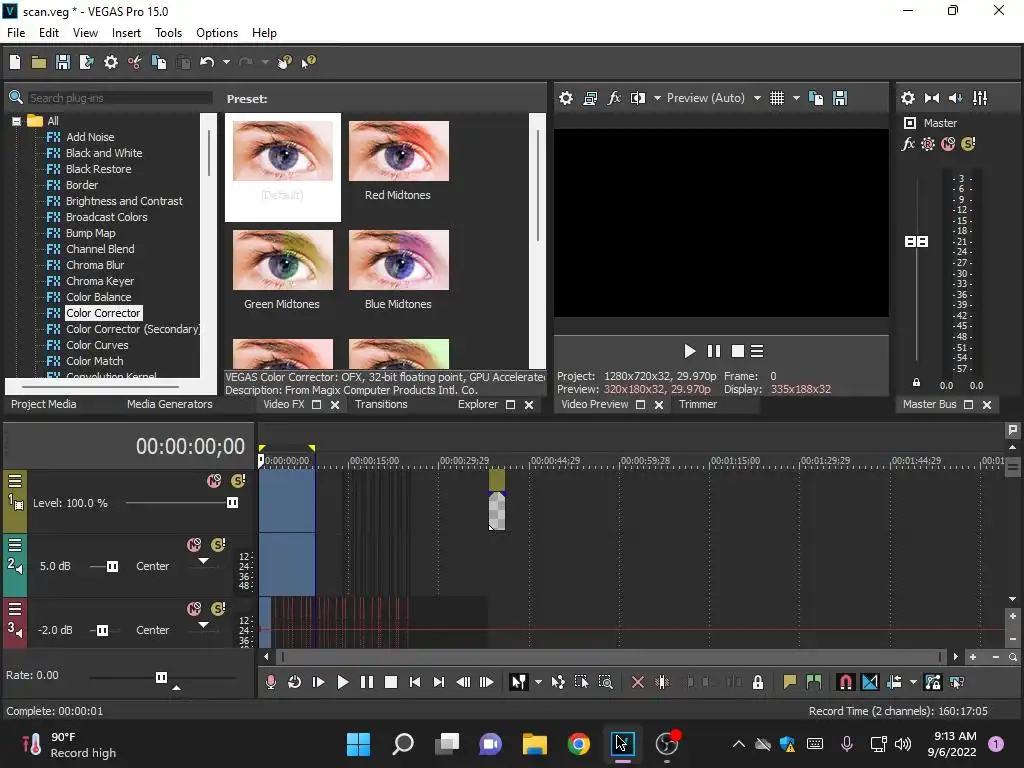Screen dimensions: 1024x768
Task: Open the edit tool selection dropdown
Action: click(538, 682)
